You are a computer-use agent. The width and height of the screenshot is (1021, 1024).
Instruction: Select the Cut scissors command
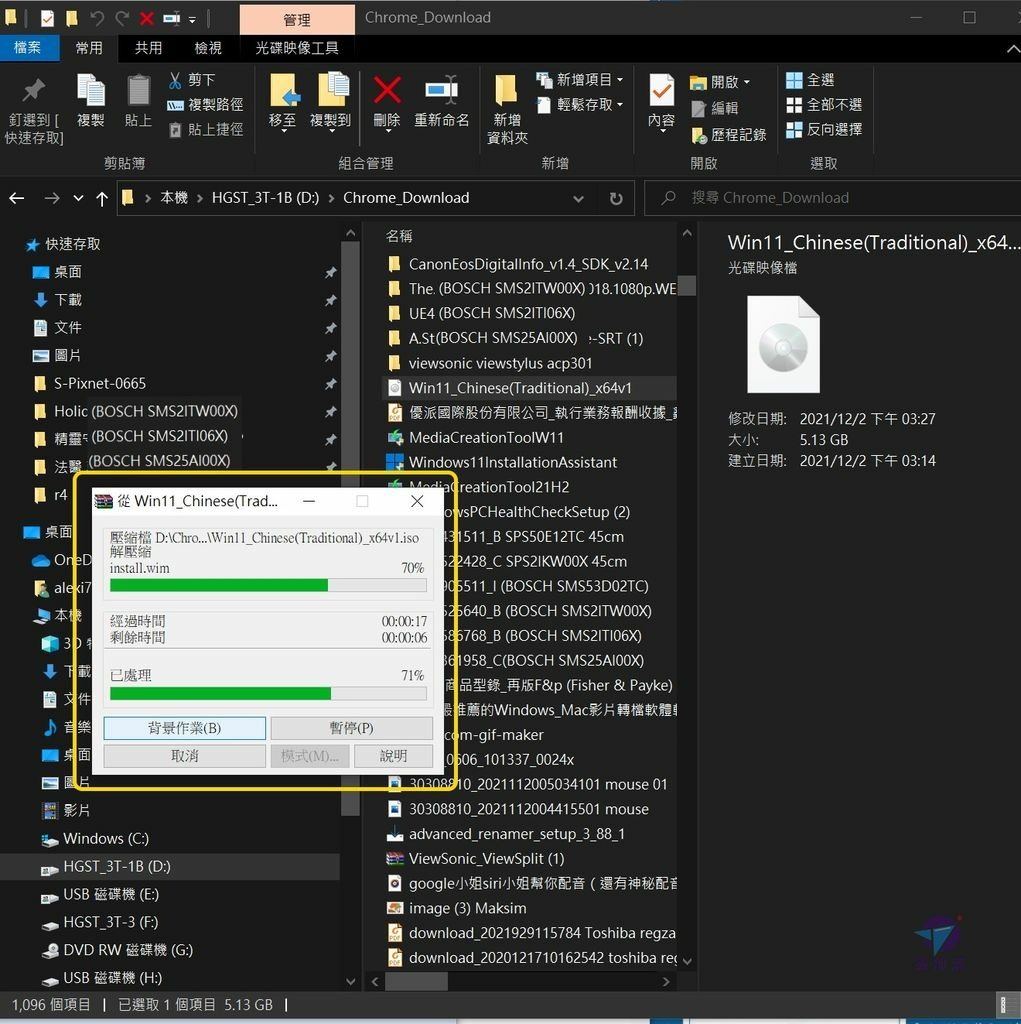pyautogui.click(x=191, y=80)
